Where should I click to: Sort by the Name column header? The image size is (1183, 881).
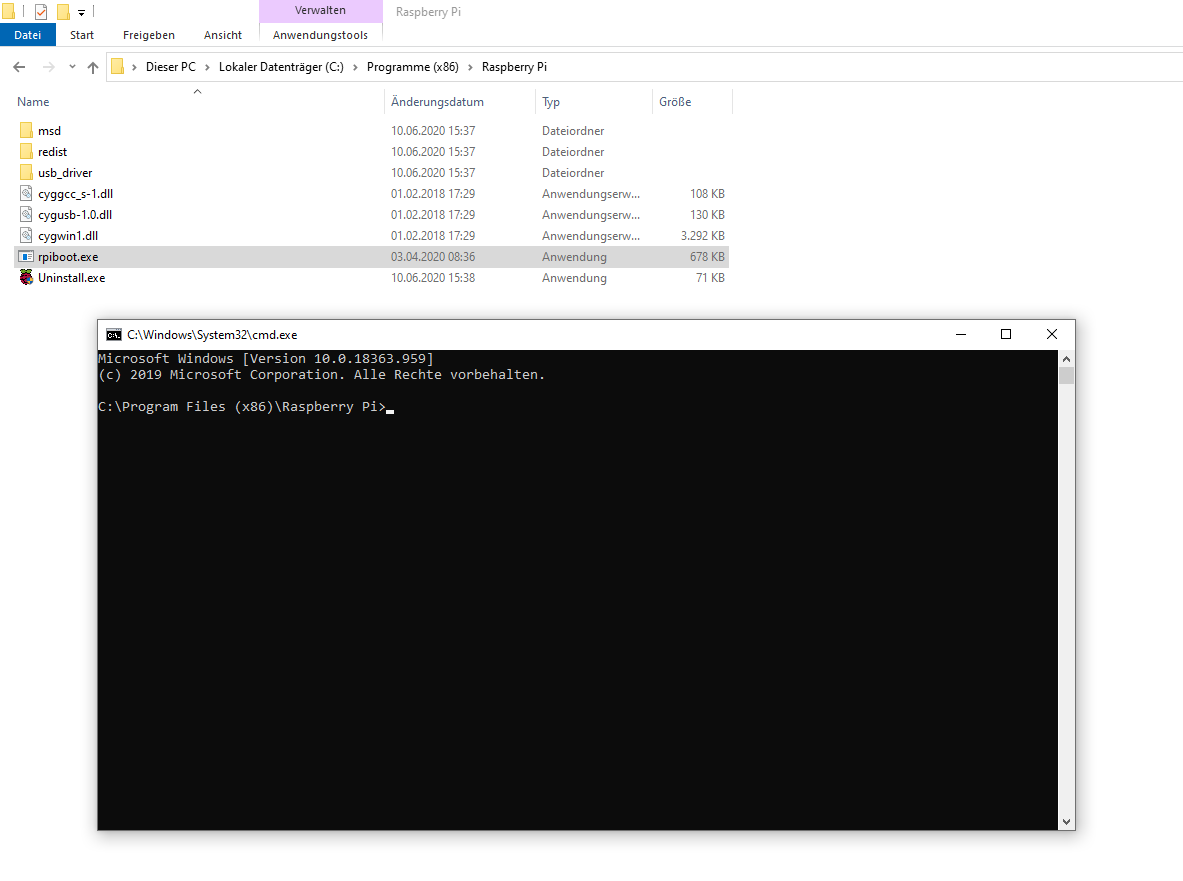(x=199, y=102)
